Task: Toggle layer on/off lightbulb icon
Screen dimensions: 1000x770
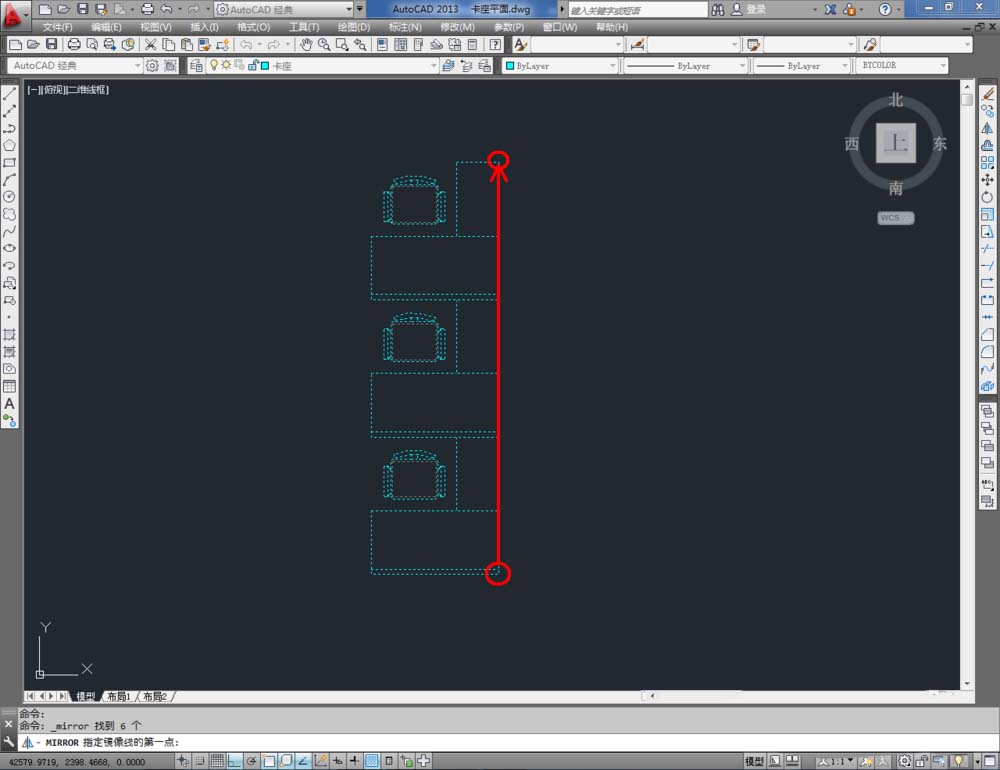Action: point(214,66)
